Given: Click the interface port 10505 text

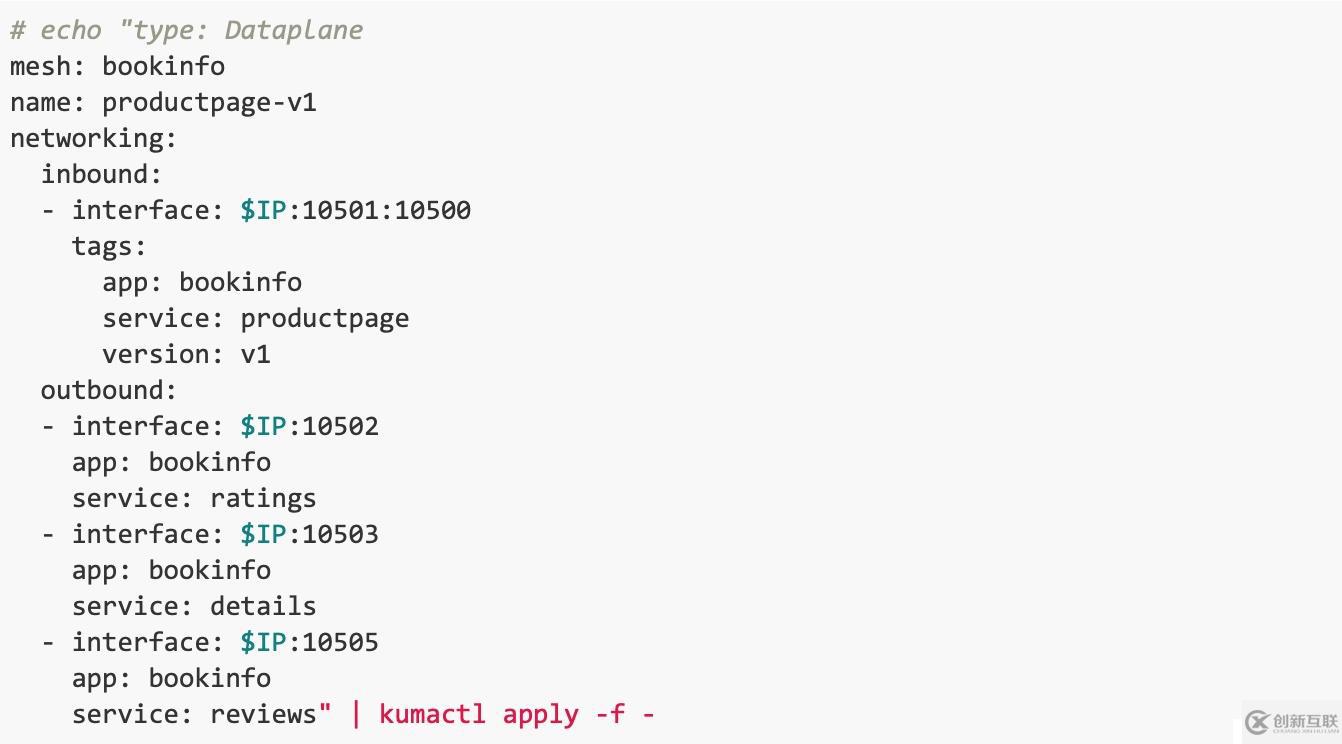Looking at the screenshot, I should (x=340, y=642).
